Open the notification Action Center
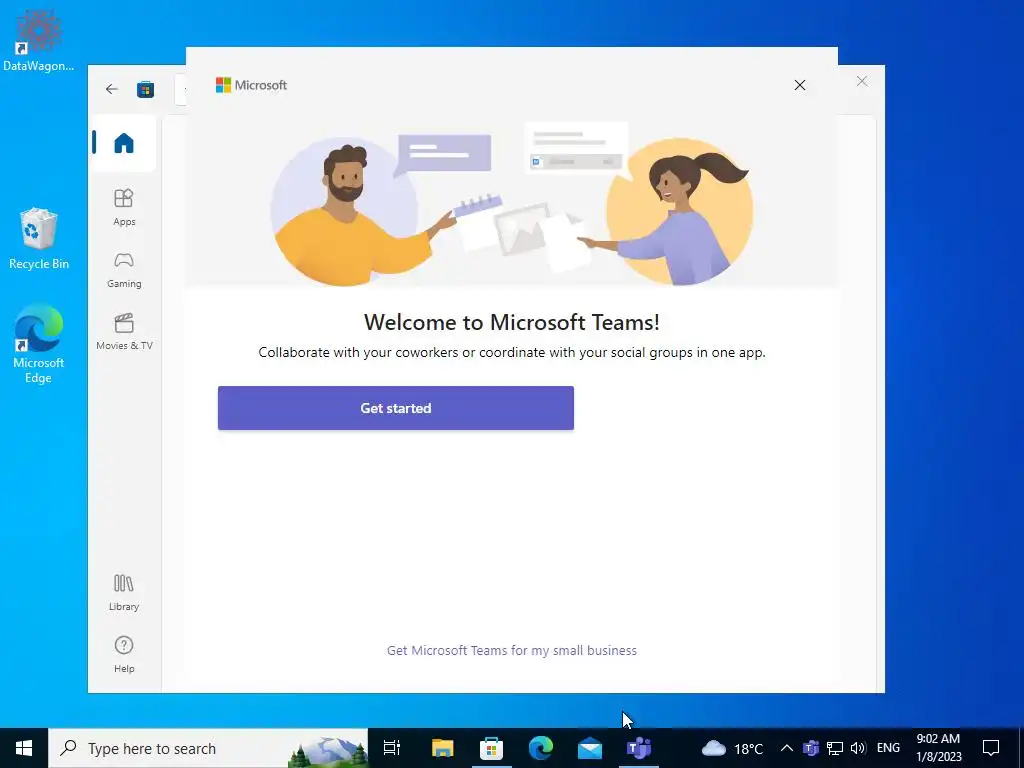The width and height of the screenshot is (1024, 768). [x=991, y=748]
